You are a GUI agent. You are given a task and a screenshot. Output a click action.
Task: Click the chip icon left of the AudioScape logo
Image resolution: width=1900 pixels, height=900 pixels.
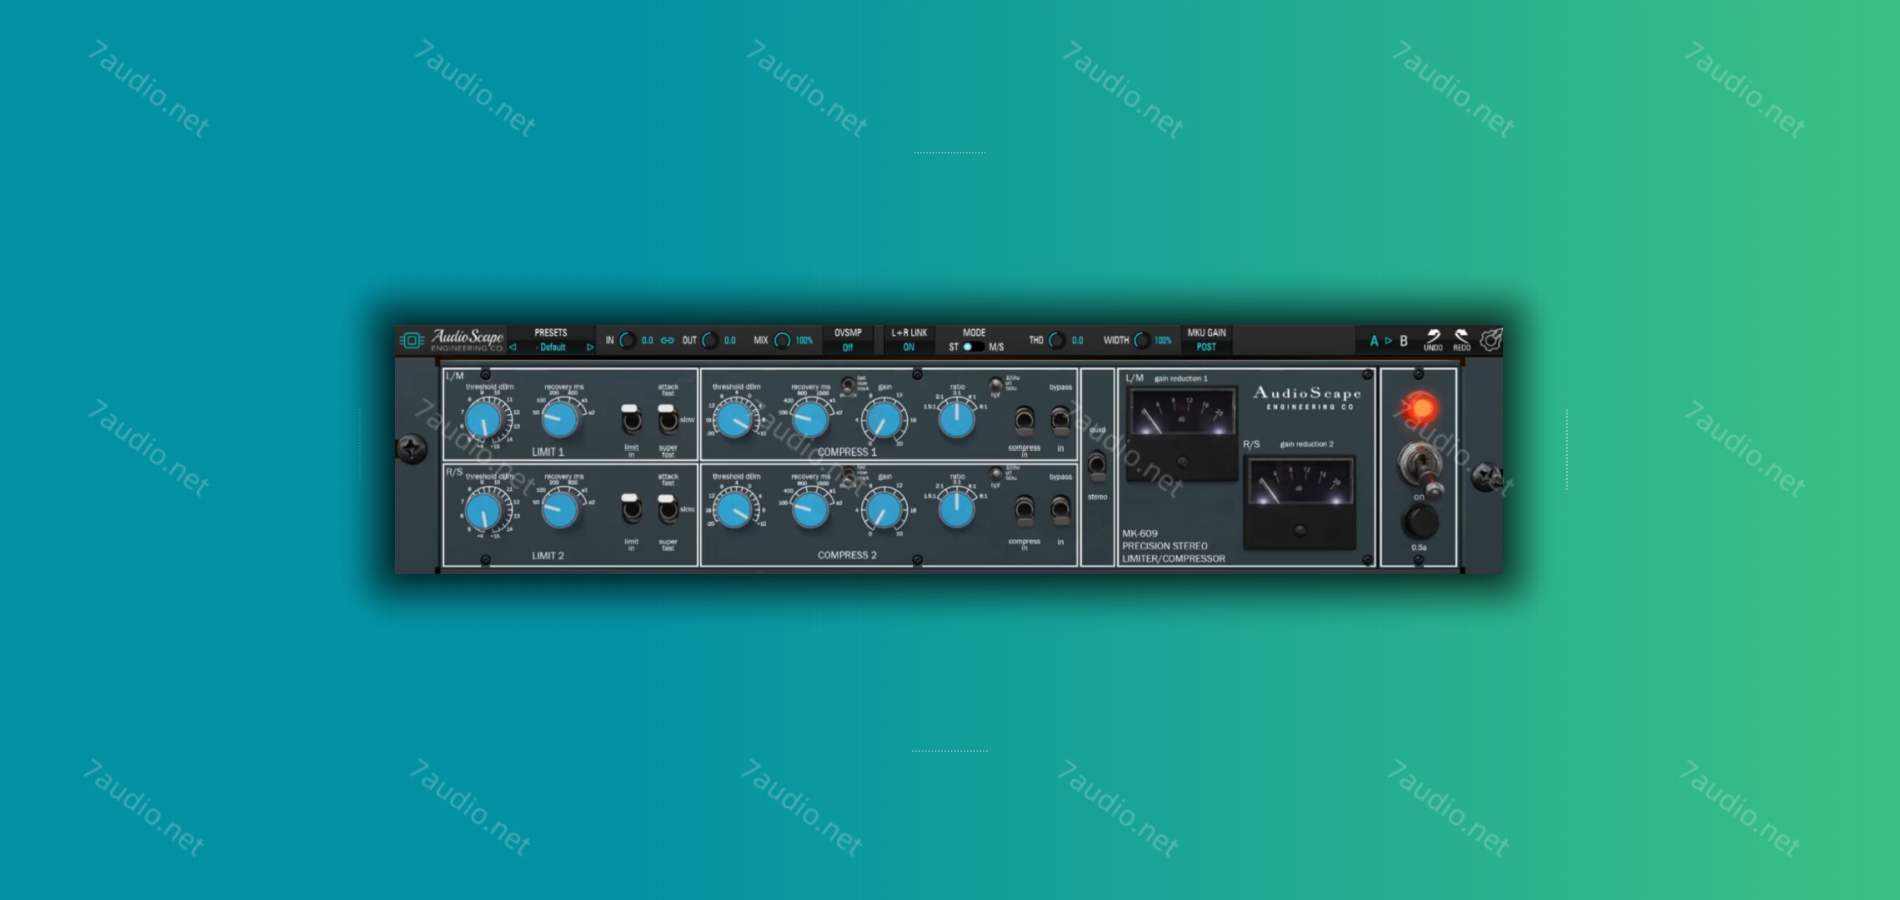click(x=411, y=340)
